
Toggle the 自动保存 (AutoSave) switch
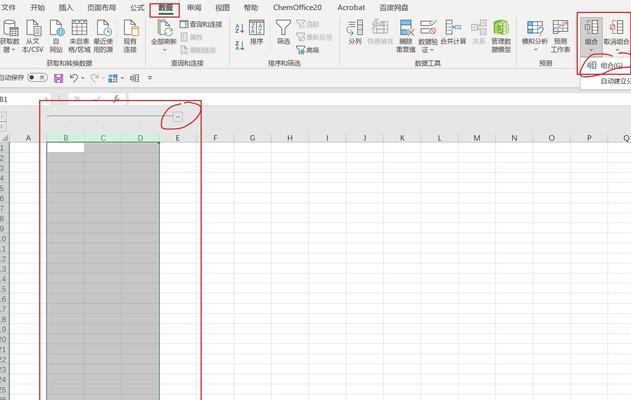[37, 77]
